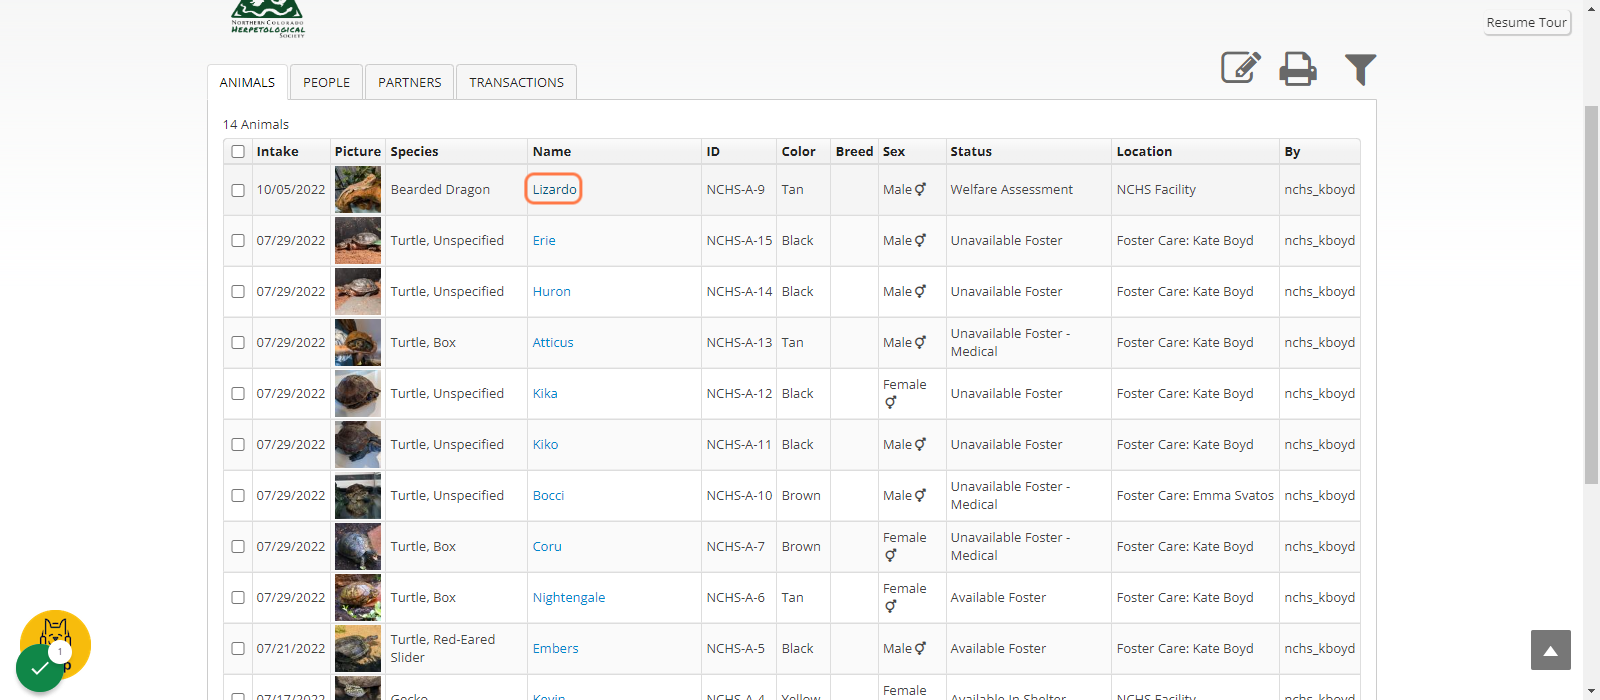Switch to the ANIMALS tab
The height and width of the screenshot is (700, 1600).
pos(247,82)
